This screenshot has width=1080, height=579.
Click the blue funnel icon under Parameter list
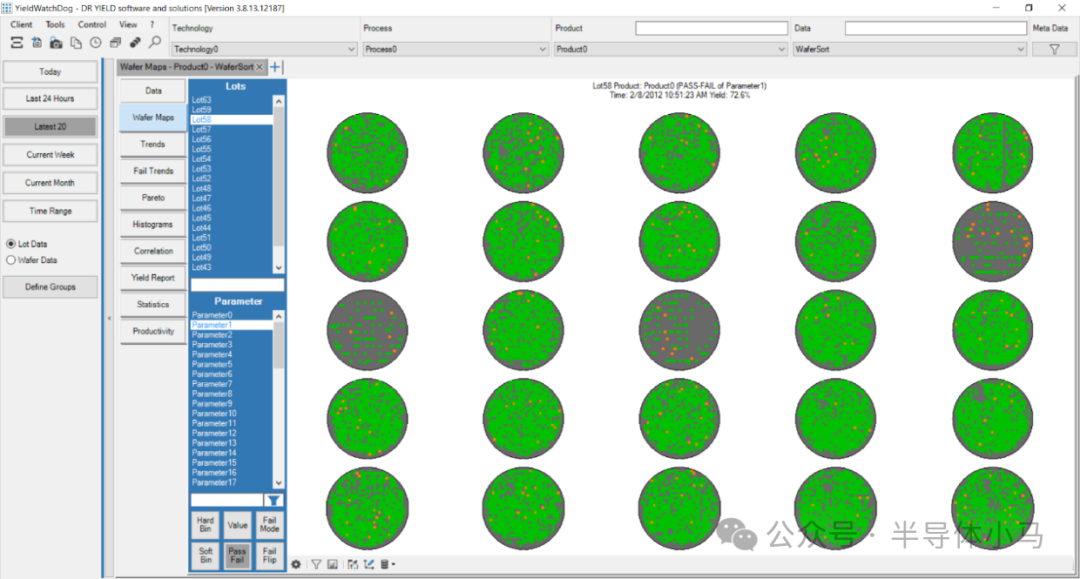[273, 501]
